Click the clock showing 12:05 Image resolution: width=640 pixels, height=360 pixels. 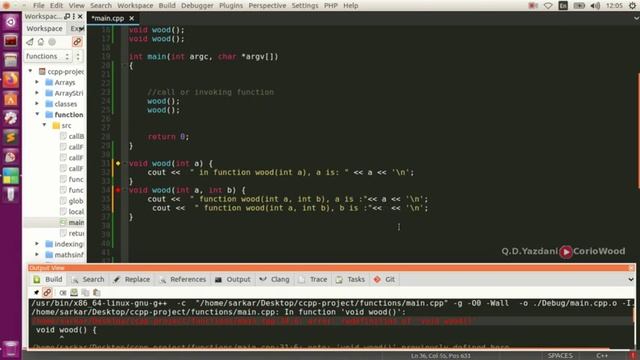coord(614,6)
